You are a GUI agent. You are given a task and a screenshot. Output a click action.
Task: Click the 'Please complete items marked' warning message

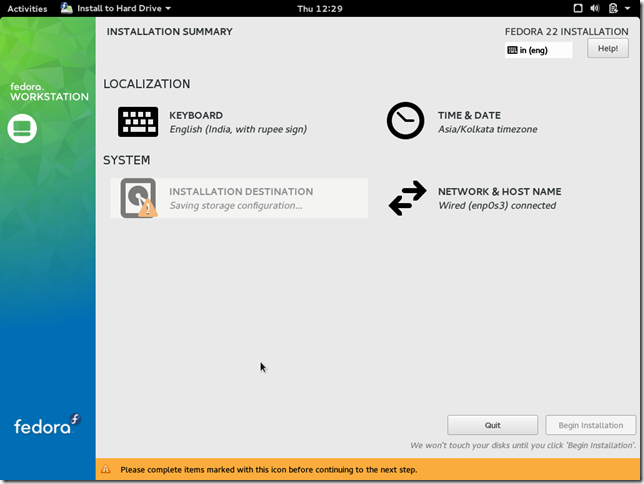point(269,470)
